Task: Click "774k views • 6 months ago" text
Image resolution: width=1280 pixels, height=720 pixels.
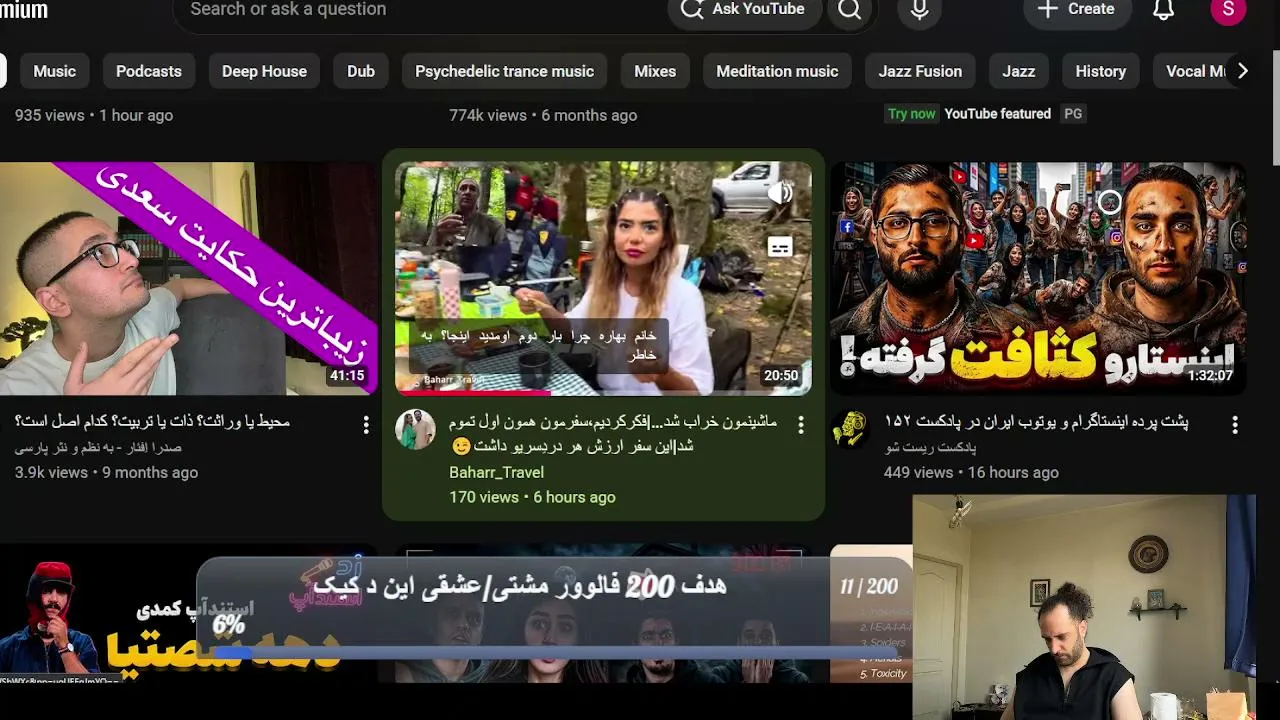Action: (543, 115)
